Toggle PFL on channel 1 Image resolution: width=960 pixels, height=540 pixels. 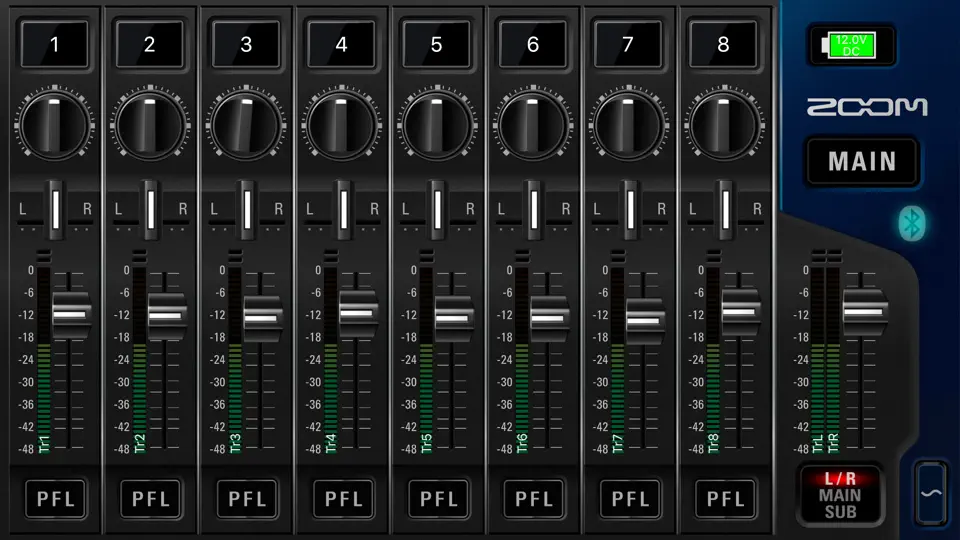point(55,499)
